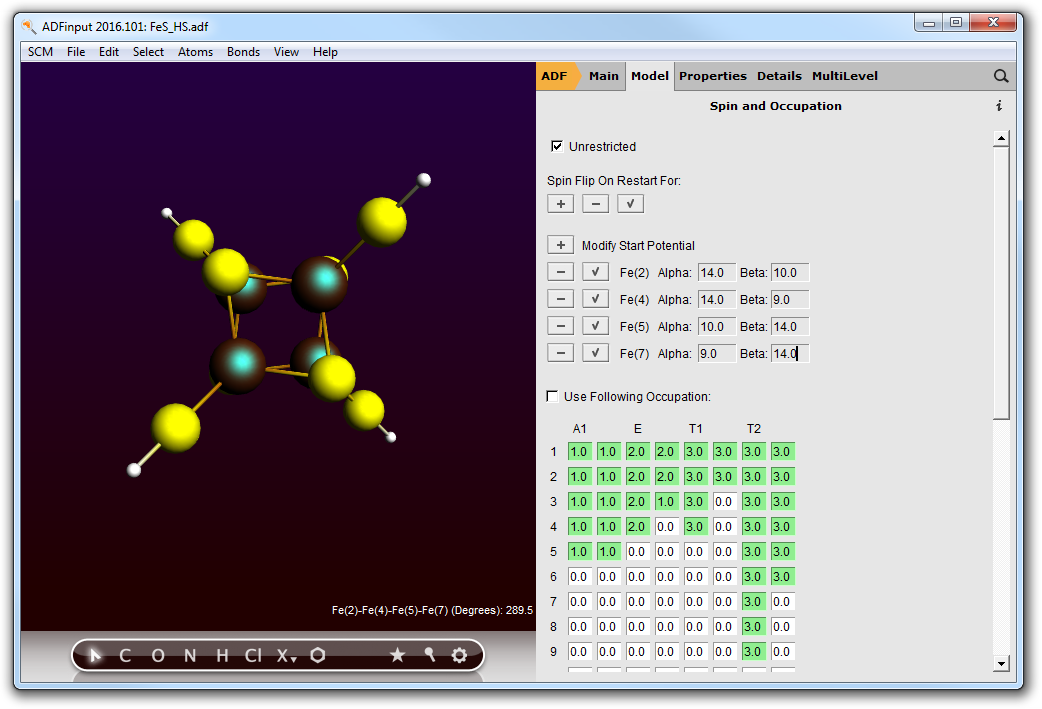Click first T2 occupation cell in row 9
This screenshot has height=709, width=1042.
tap(754, 652)
